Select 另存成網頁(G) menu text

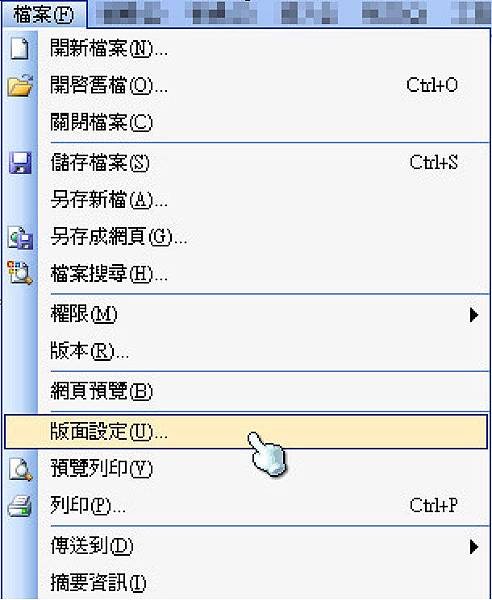tap(119, 237)
